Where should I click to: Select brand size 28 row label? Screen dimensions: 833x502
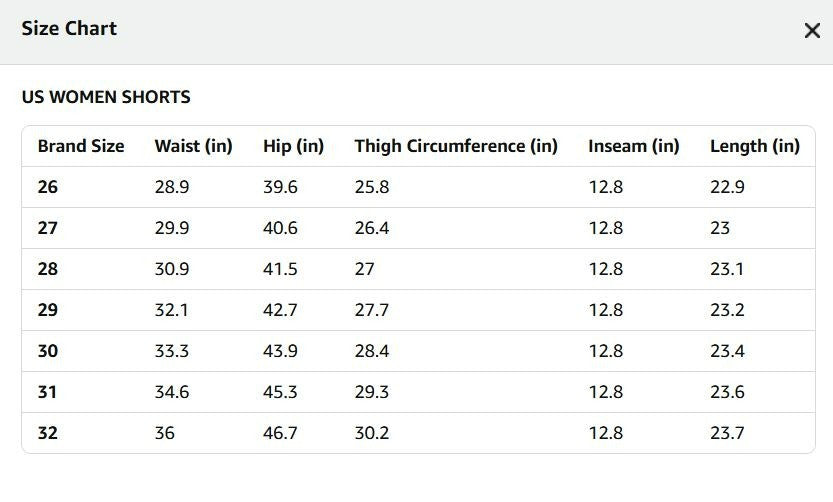pos(48,269)
